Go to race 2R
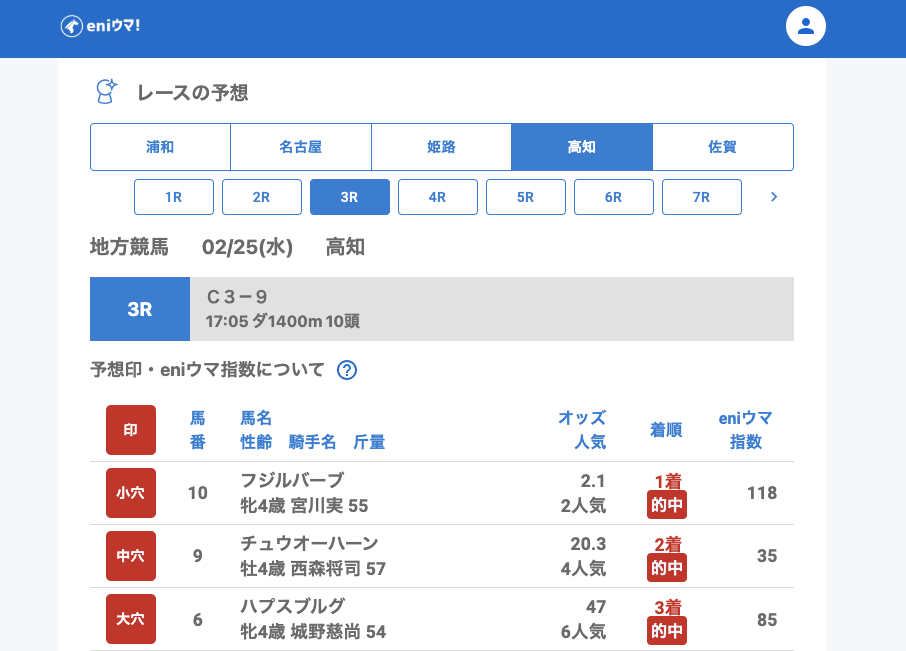 click(262, 197)
